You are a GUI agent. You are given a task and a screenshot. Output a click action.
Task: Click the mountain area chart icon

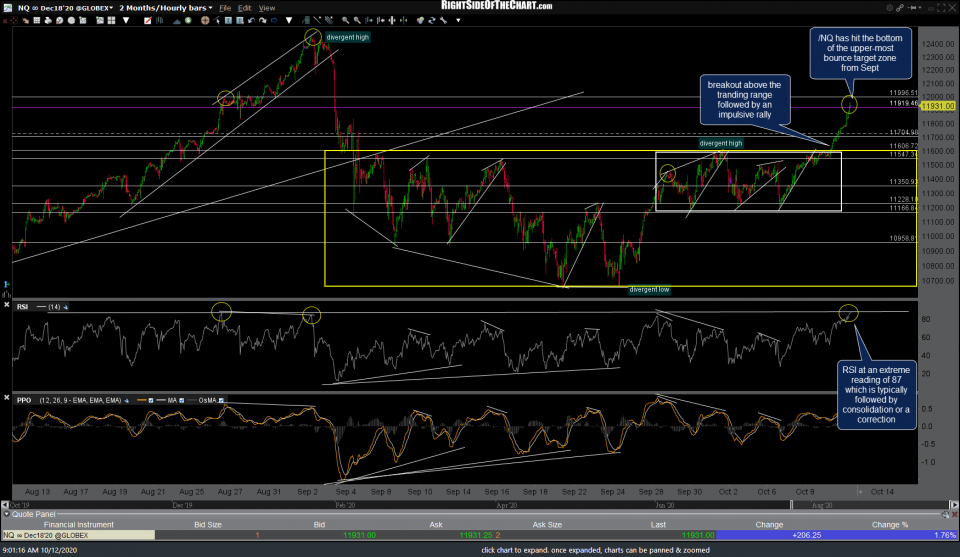[176, 20]
